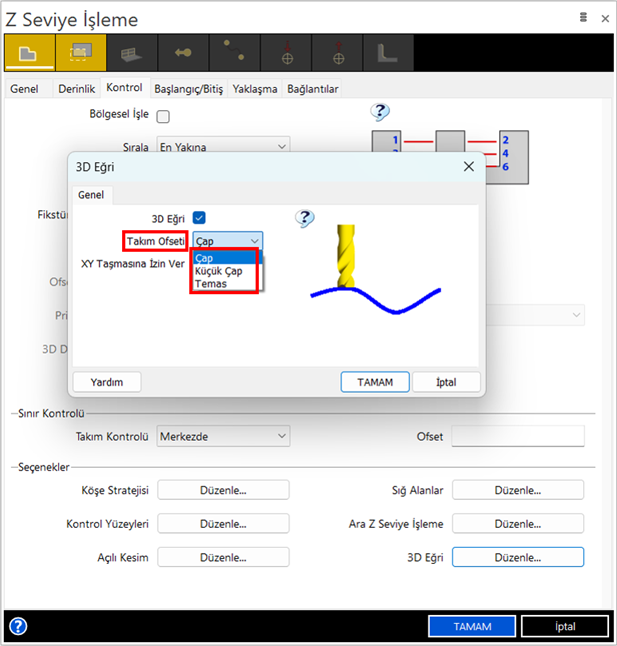This screenshot has width=617, height=646.
Task: Open the toolpath dots toolbar icon
Action: pos(234,53)
